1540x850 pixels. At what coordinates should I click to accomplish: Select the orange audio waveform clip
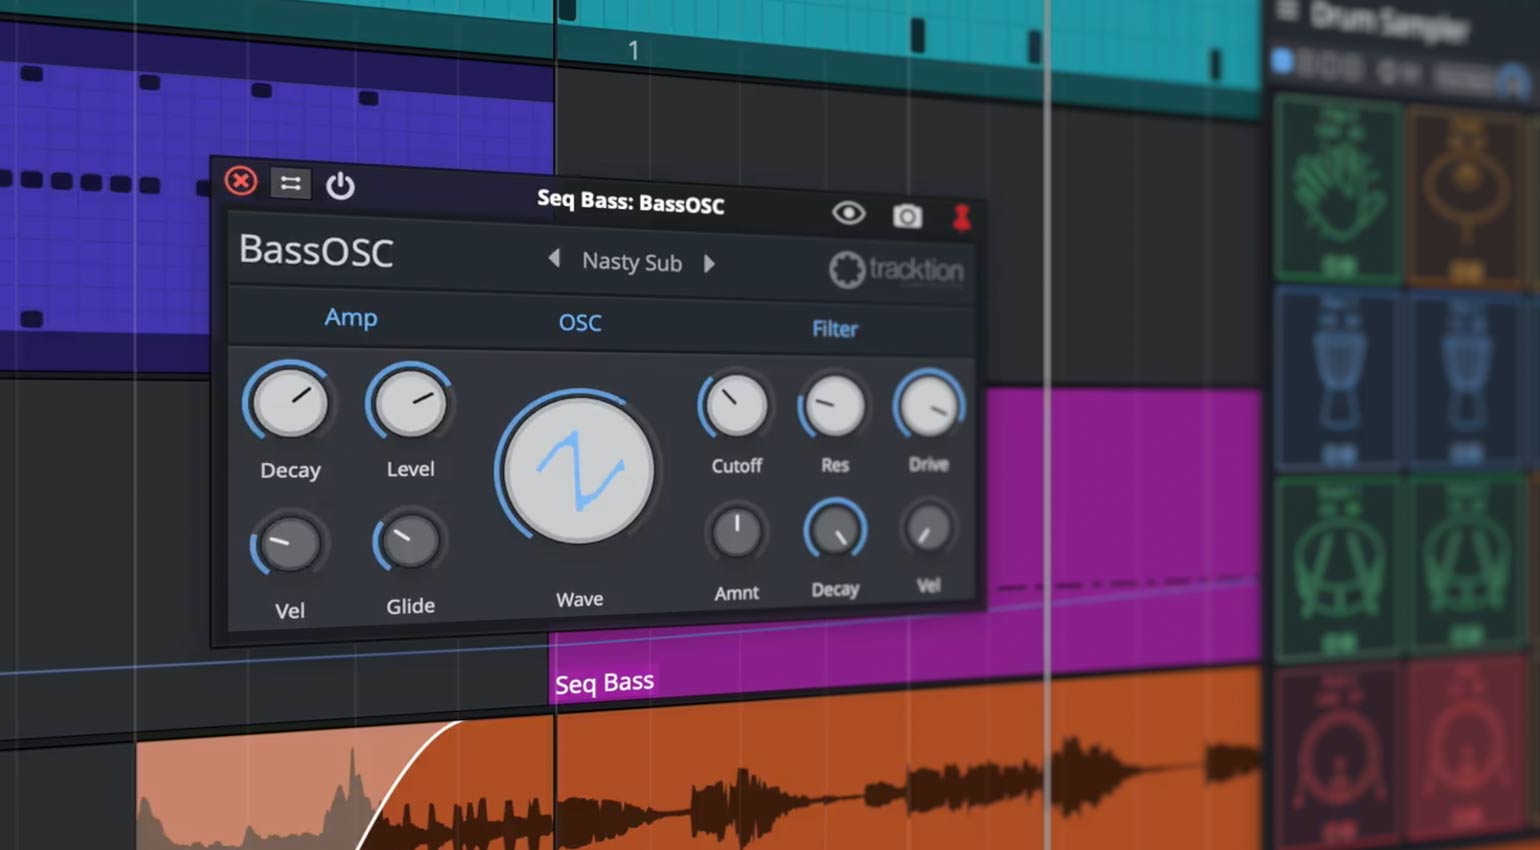[x=700, y=770]
